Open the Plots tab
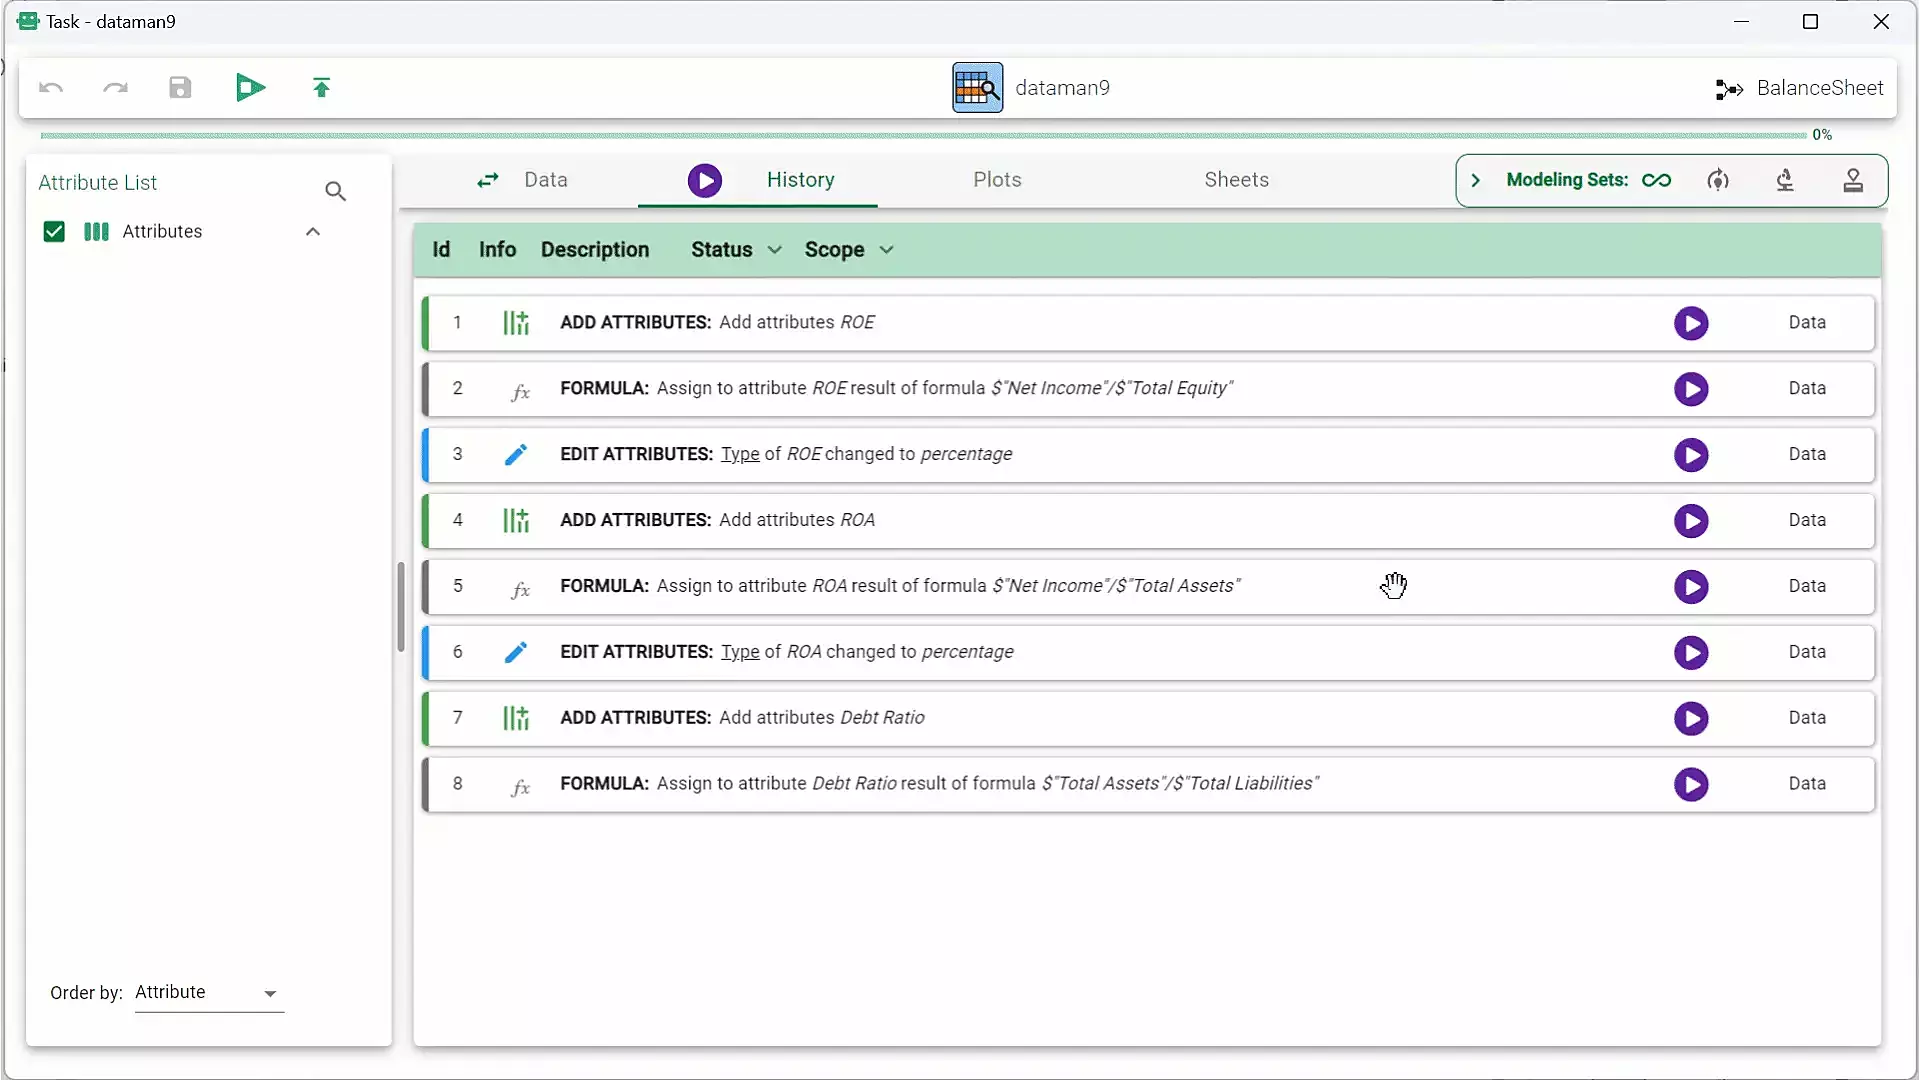1920x1080 pixels. click(997, 180)
